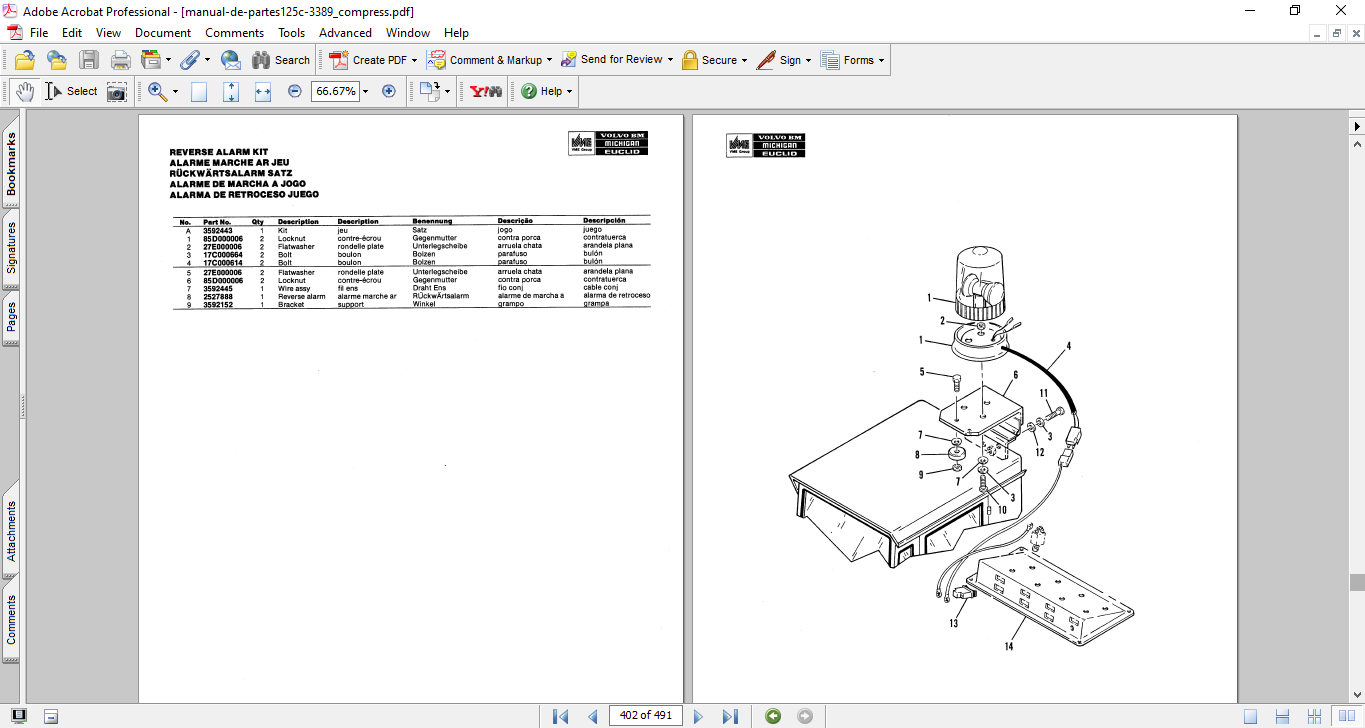Click the Search button
This screenshot has height=728, width=1365.
pos(281,60)
